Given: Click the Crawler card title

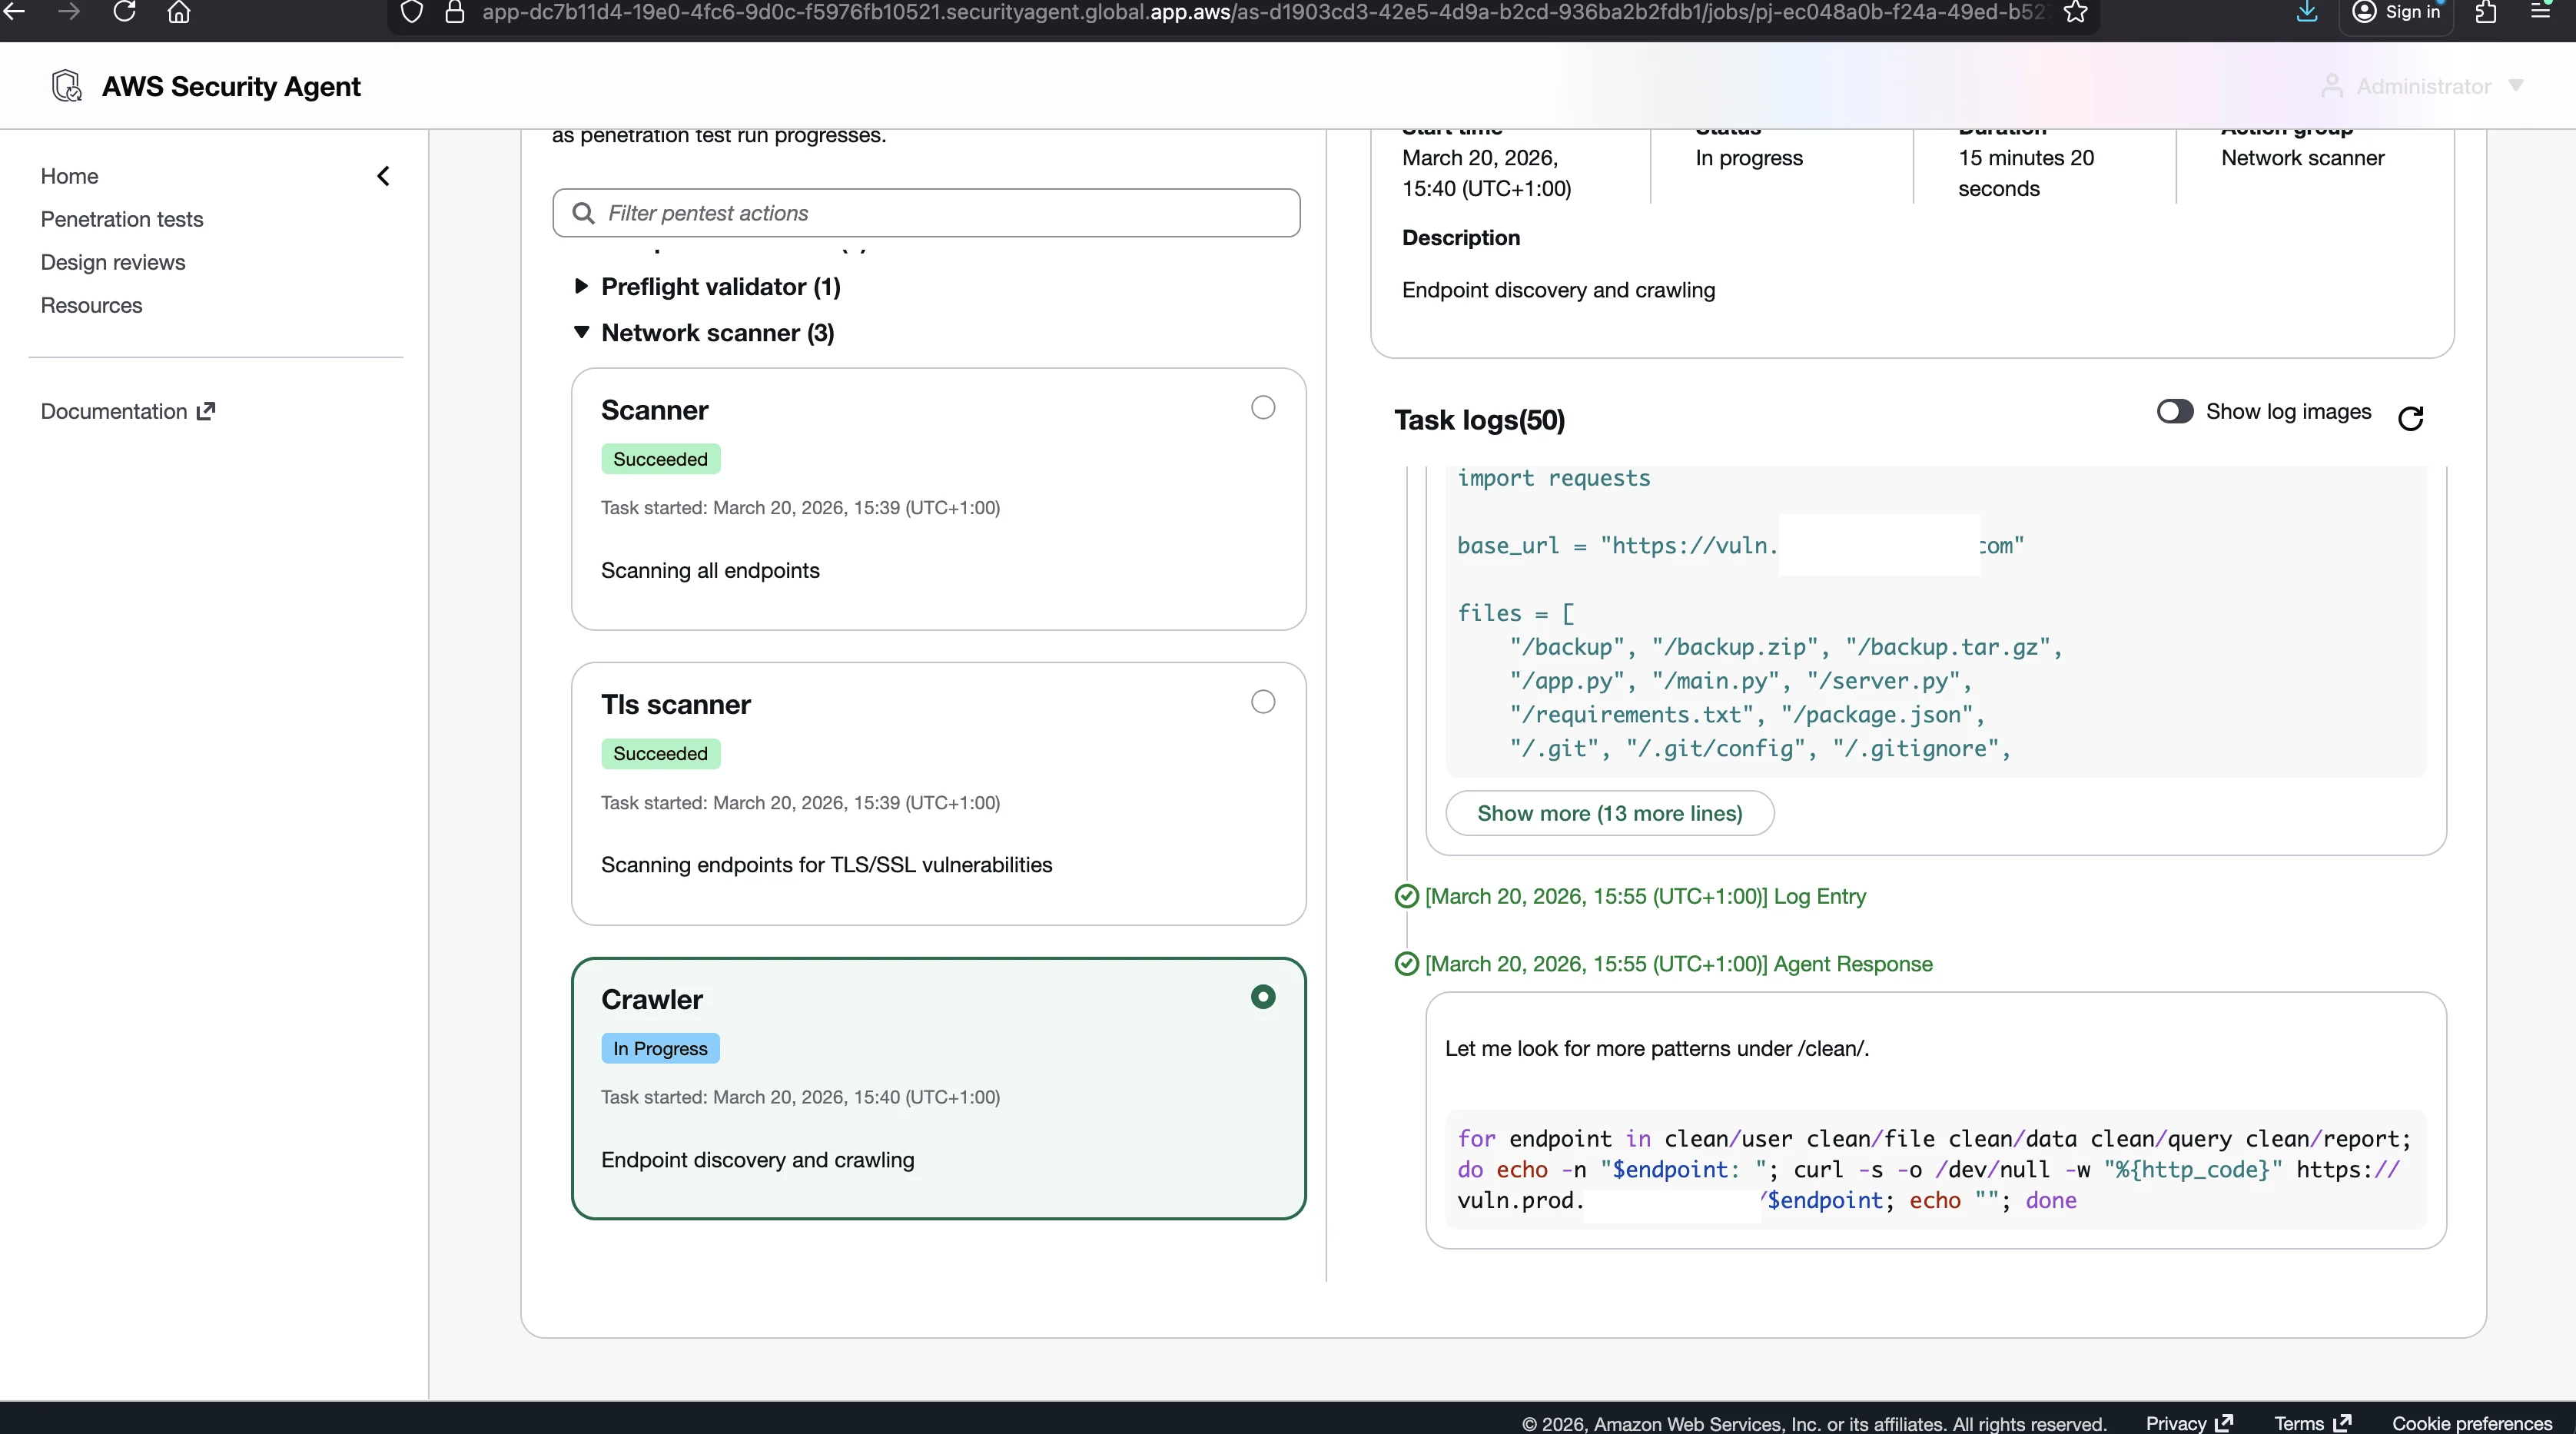Looking at the screenshot, I should pos(652,1000).
